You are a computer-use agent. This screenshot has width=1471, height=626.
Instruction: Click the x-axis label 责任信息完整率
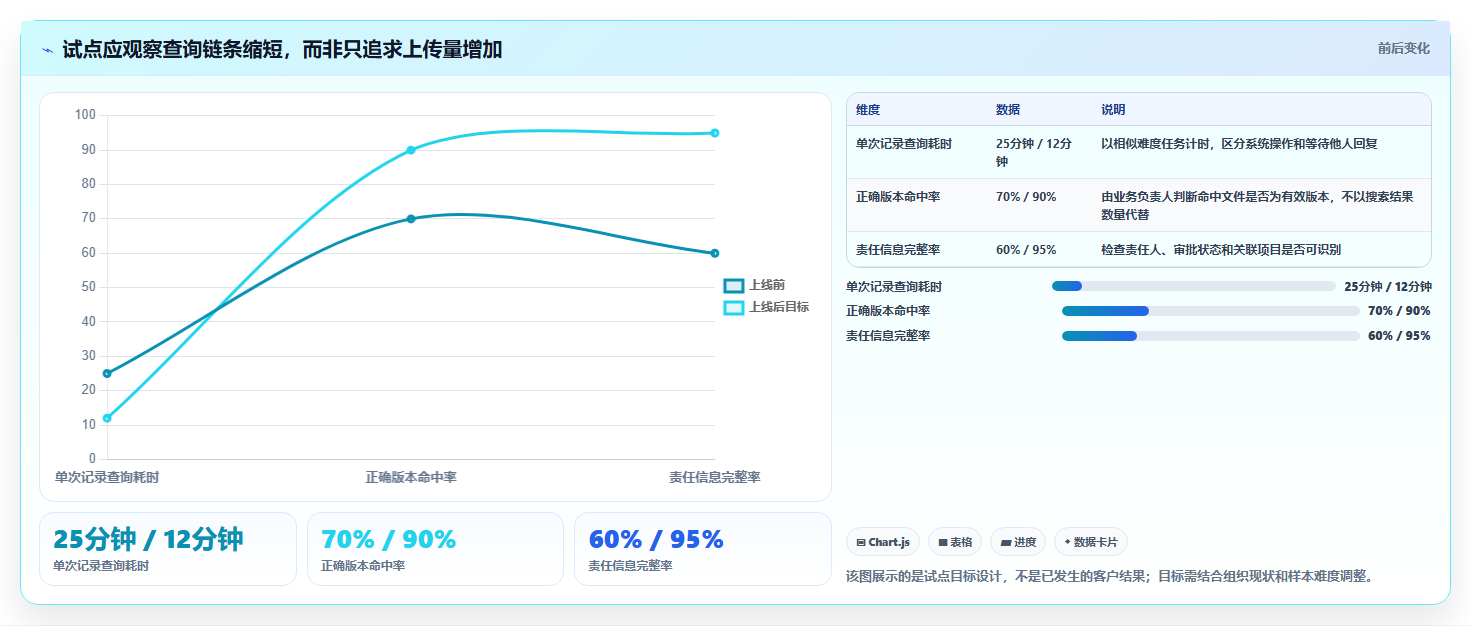pyautogui.click(x=715, y=478)
